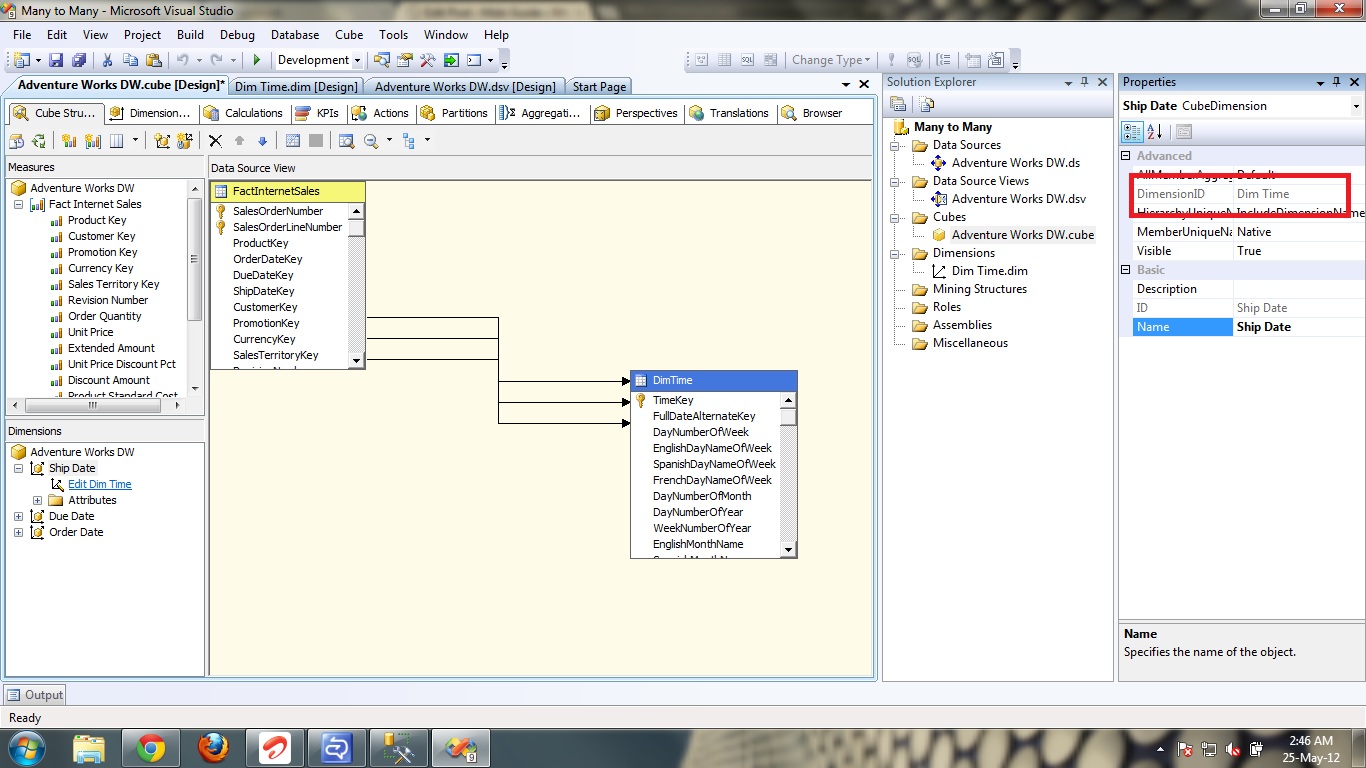Toggle Alphabetical sort in Properties panel
The height and width of the screenshot is (768, 1366).
coord(1154,131)
